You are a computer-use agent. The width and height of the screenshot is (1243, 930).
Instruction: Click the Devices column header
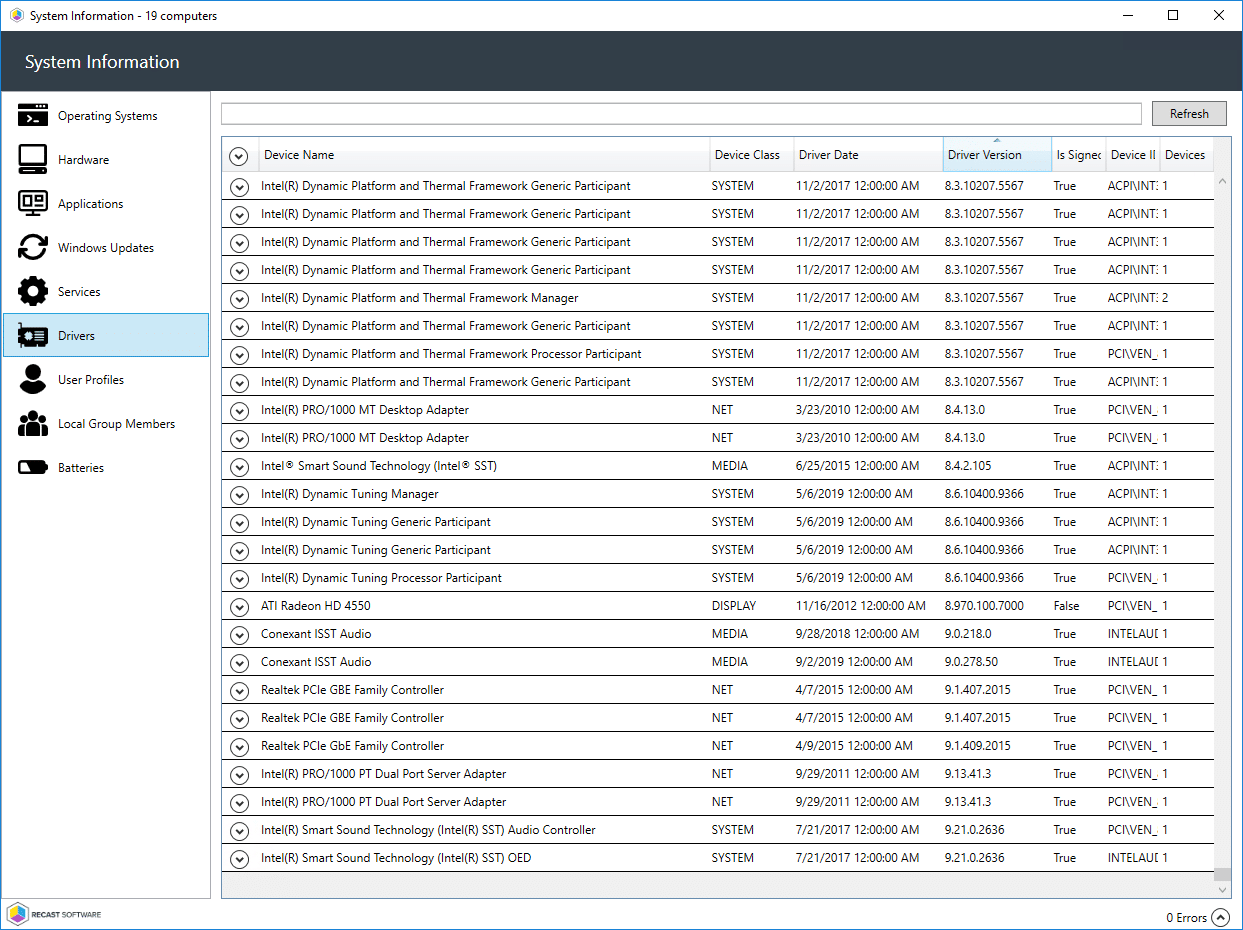click(1187, 155)
